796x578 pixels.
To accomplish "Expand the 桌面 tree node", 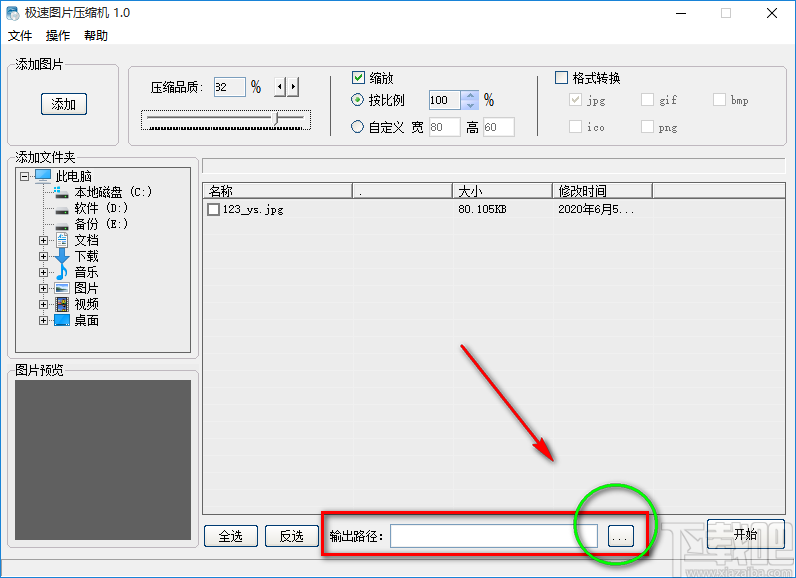I will click(x=44, y=321).
